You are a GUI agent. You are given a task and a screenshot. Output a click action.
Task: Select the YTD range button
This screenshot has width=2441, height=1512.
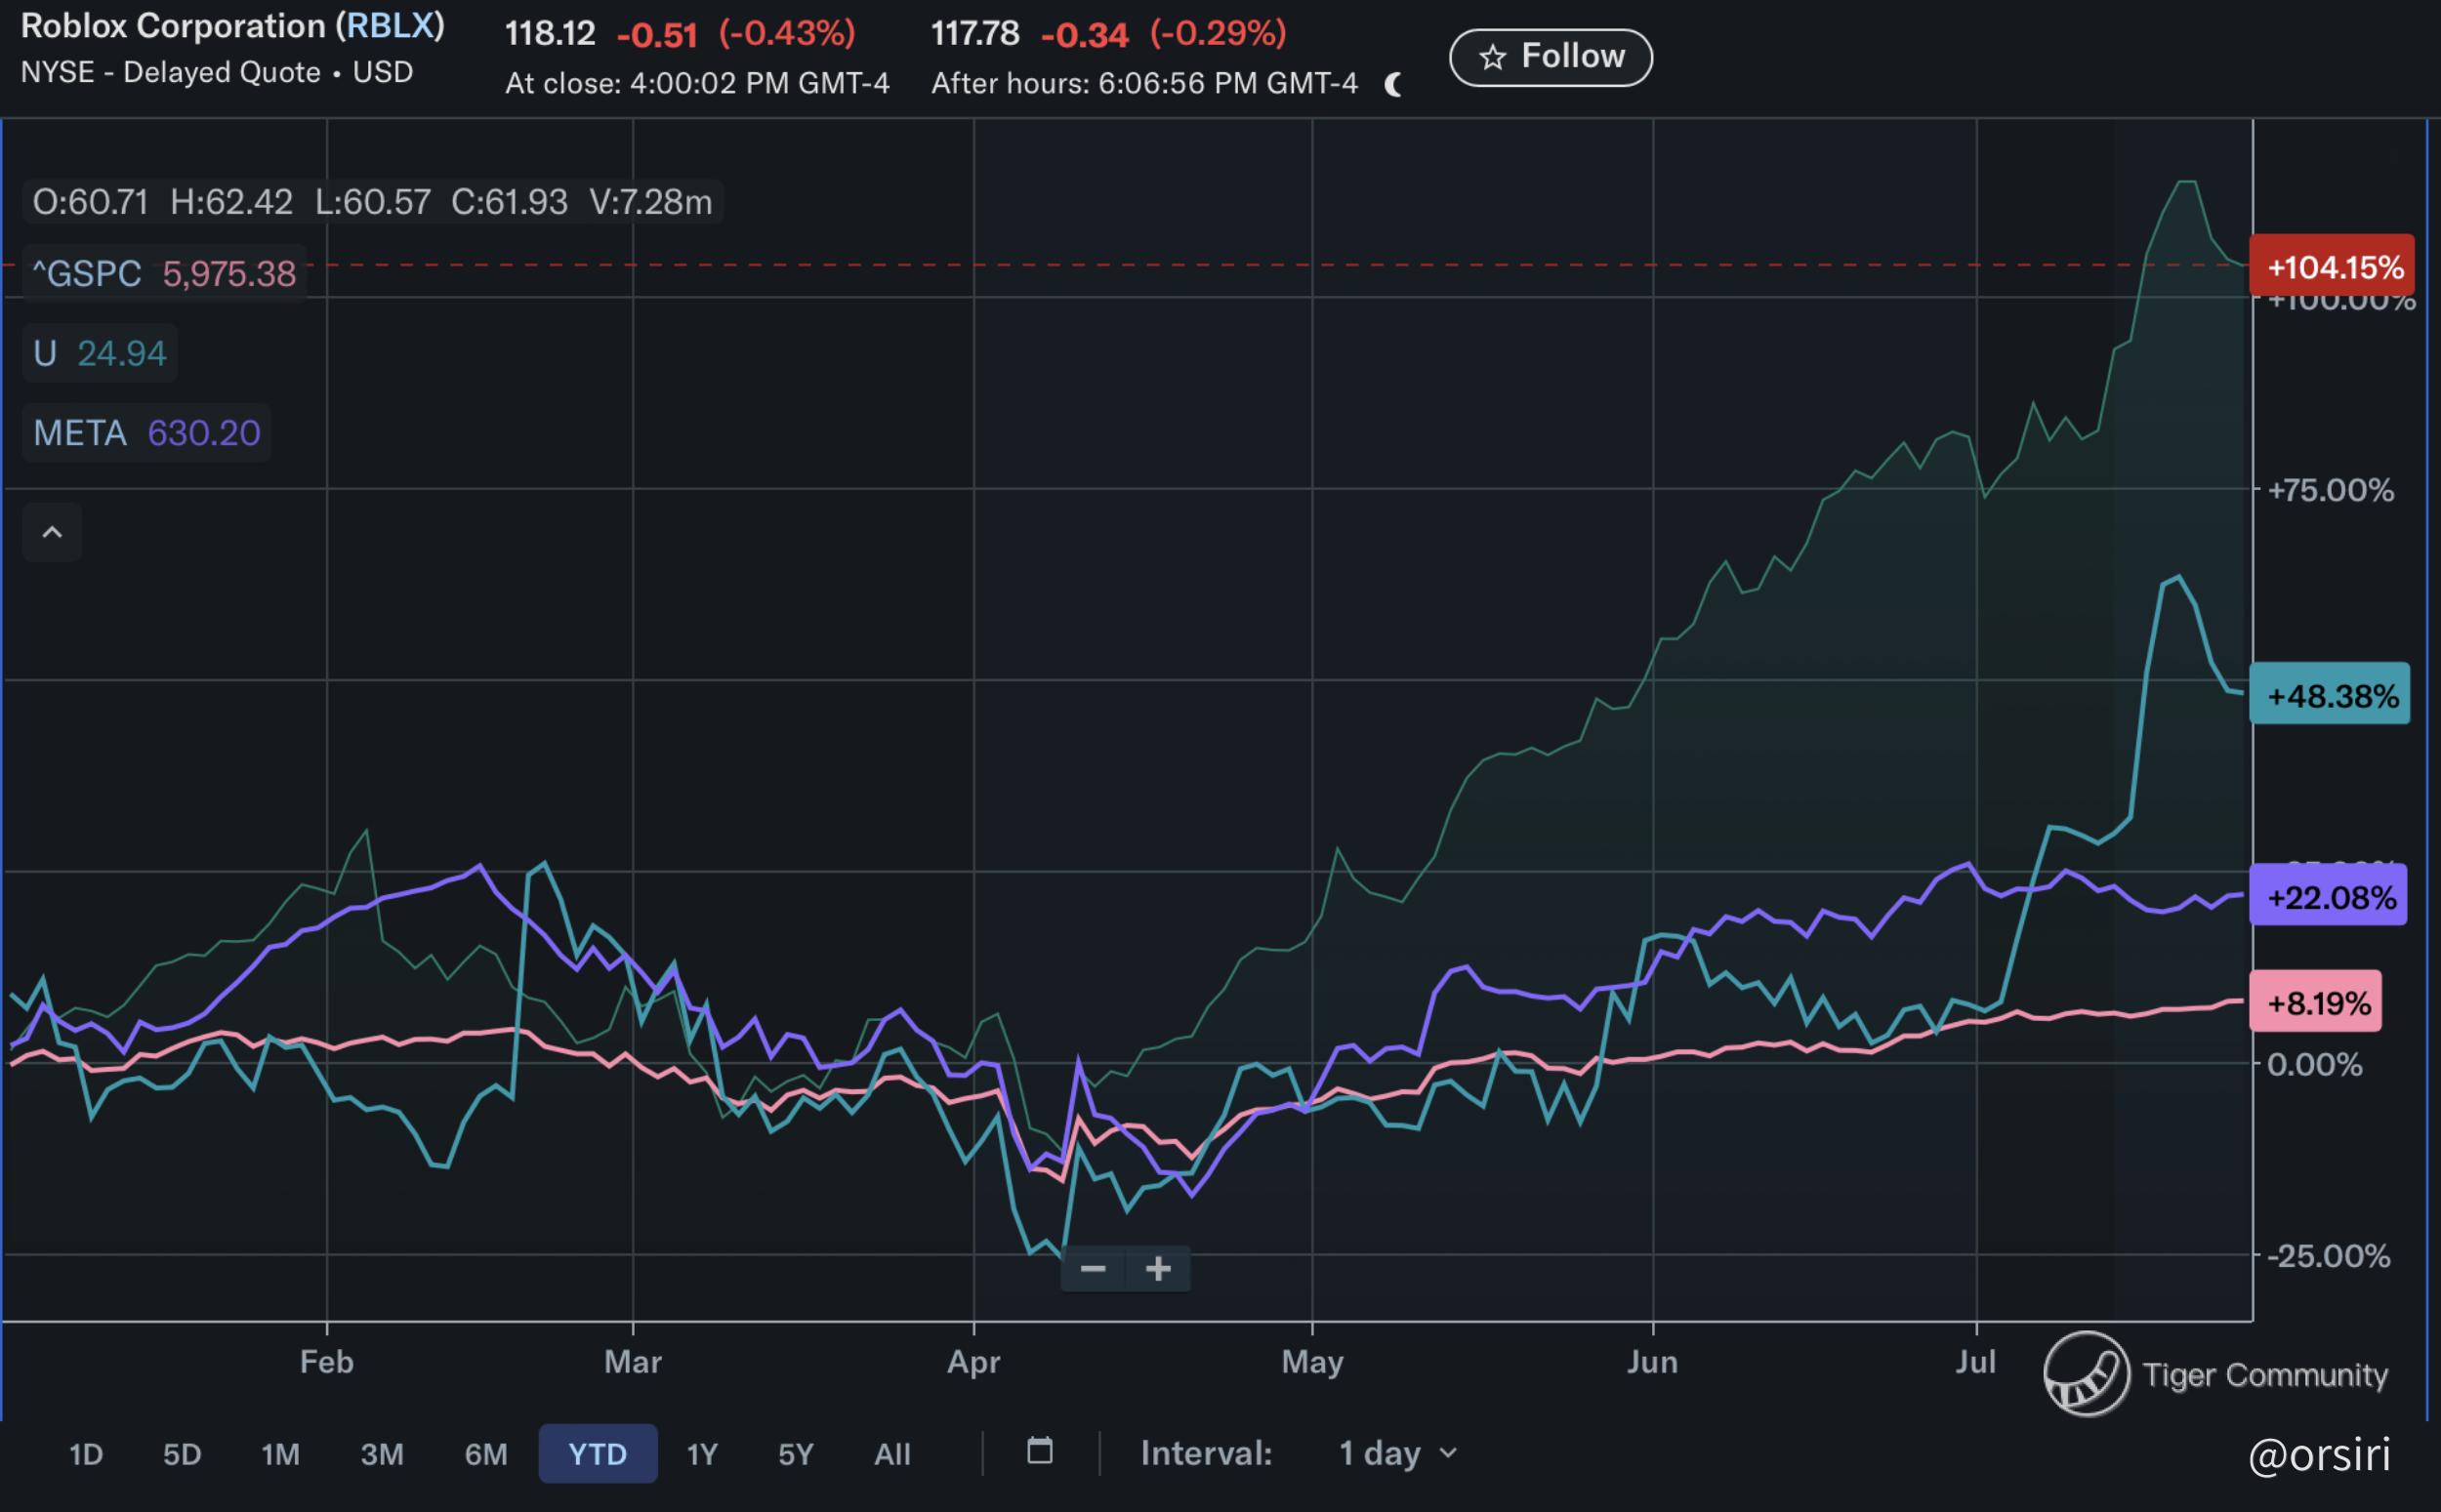[597, 1453]
